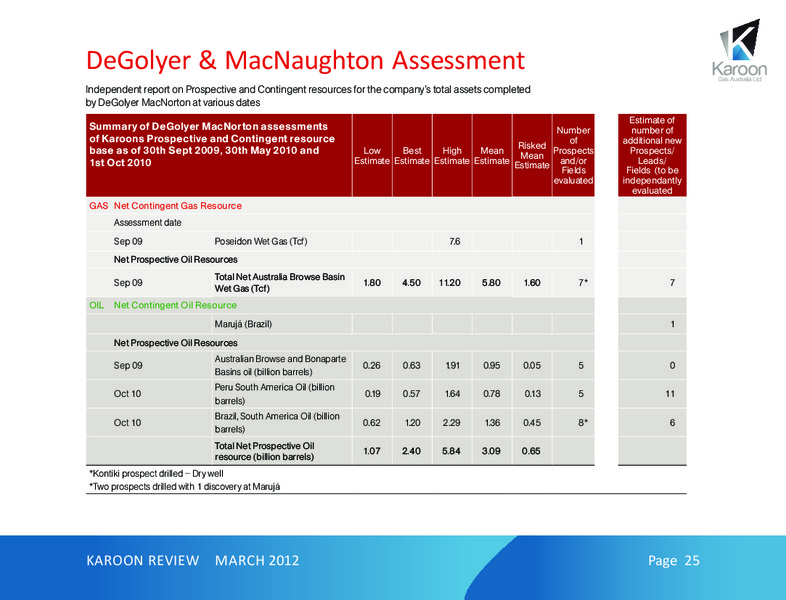Viewport: 786px width, 600px height.
Task: Click Australian basins best estimate 0.63
Action: pyautogui.click(x=412, y=365)
